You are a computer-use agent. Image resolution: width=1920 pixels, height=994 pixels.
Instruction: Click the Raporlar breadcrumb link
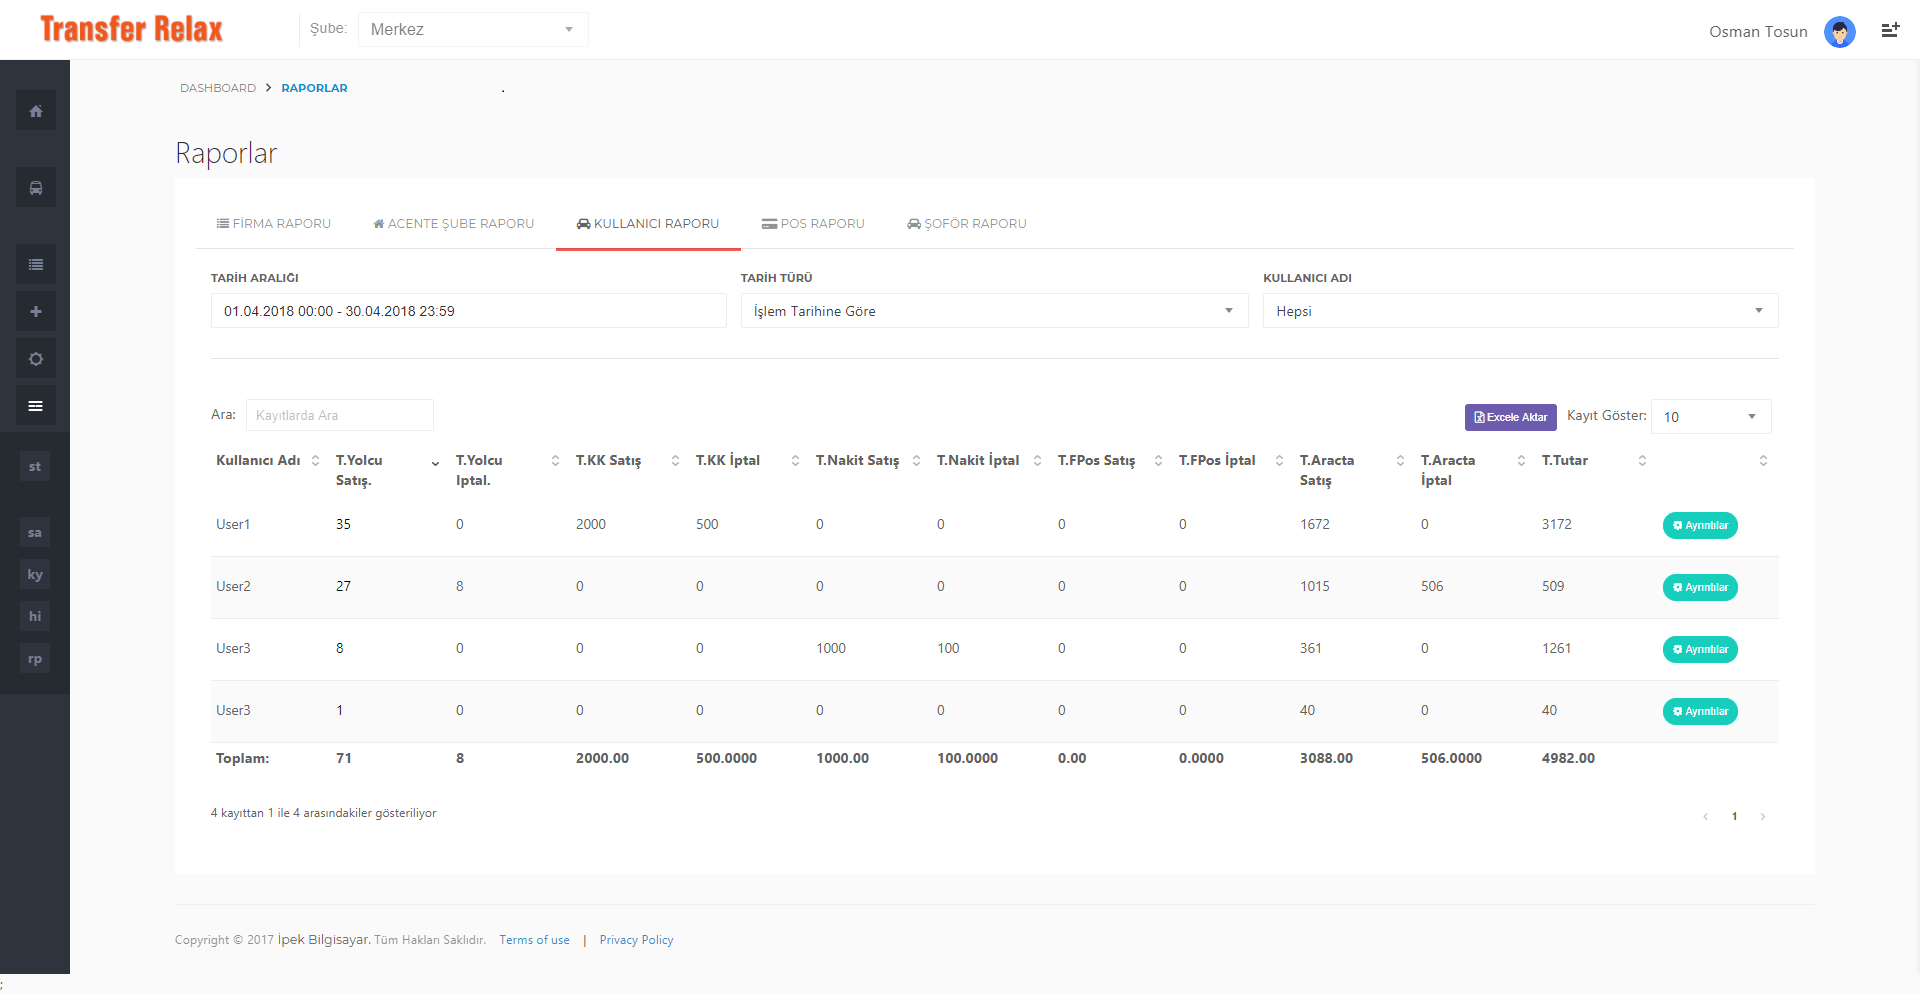(x=314, y=88)
